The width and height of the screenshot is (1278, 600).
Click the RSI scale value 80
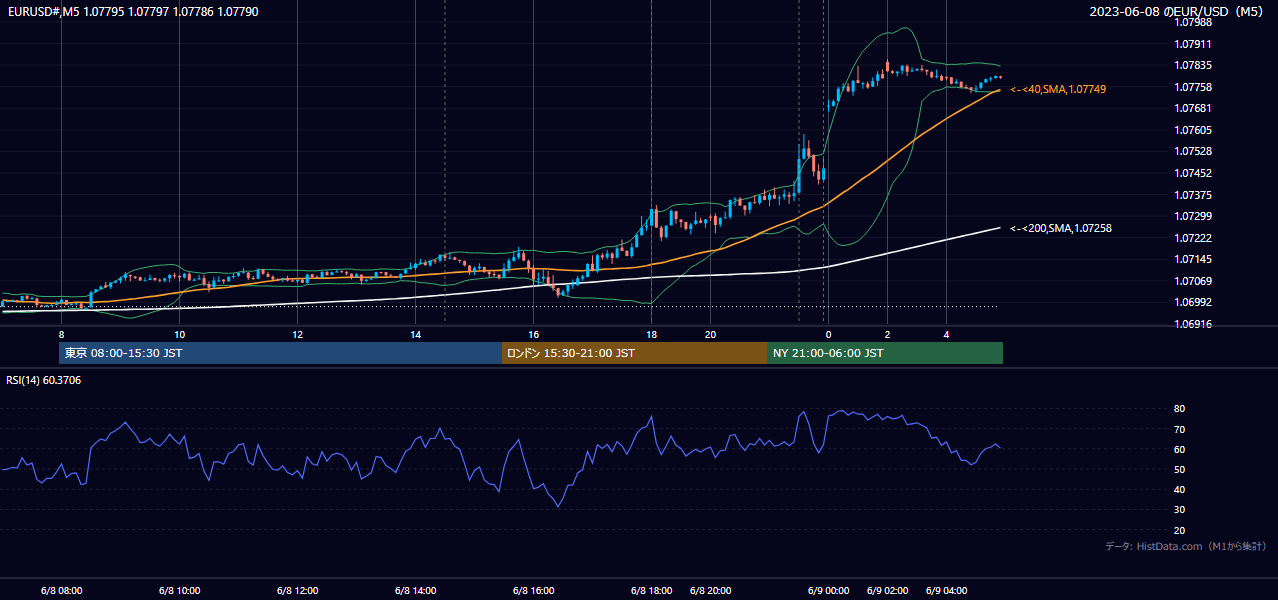tap(1180, 409)
